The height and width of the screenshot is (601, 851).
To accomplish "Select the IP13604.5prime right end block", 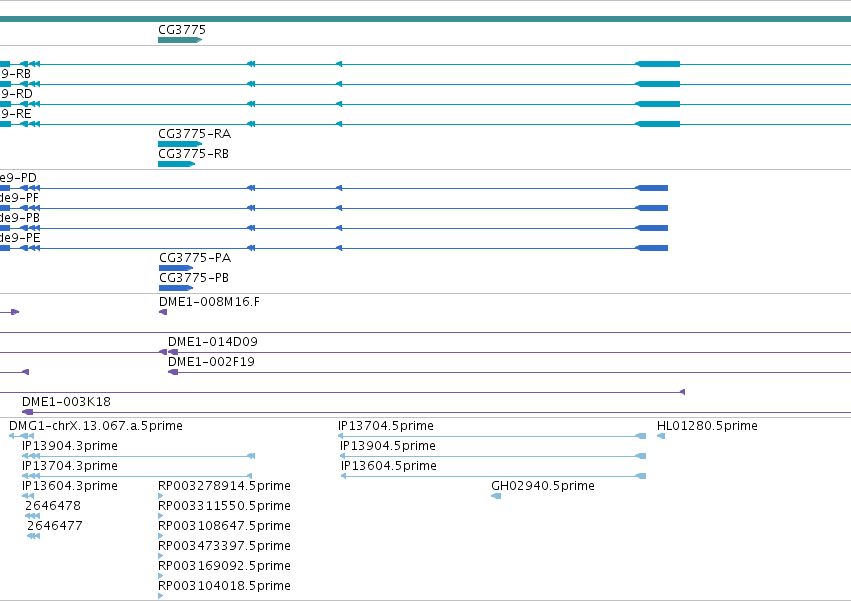I will point(640,476).
